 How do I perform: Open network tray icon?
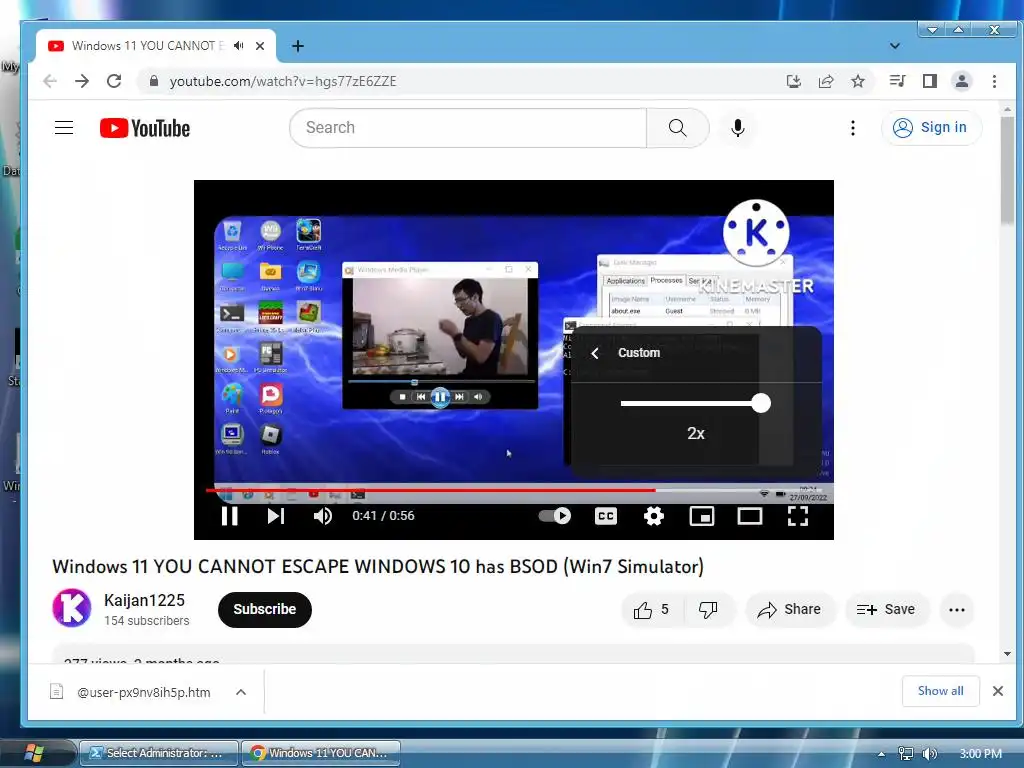[906, 754]
